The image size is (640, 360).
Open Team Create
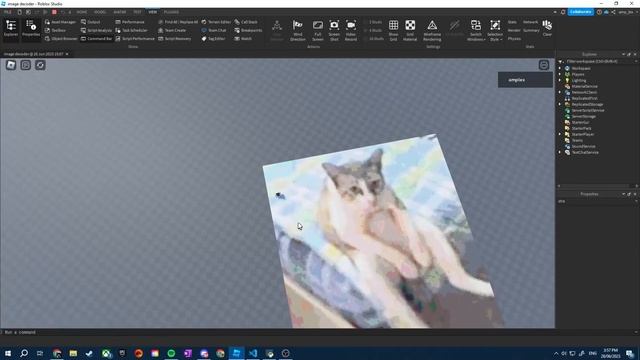(x=172, y=30)
